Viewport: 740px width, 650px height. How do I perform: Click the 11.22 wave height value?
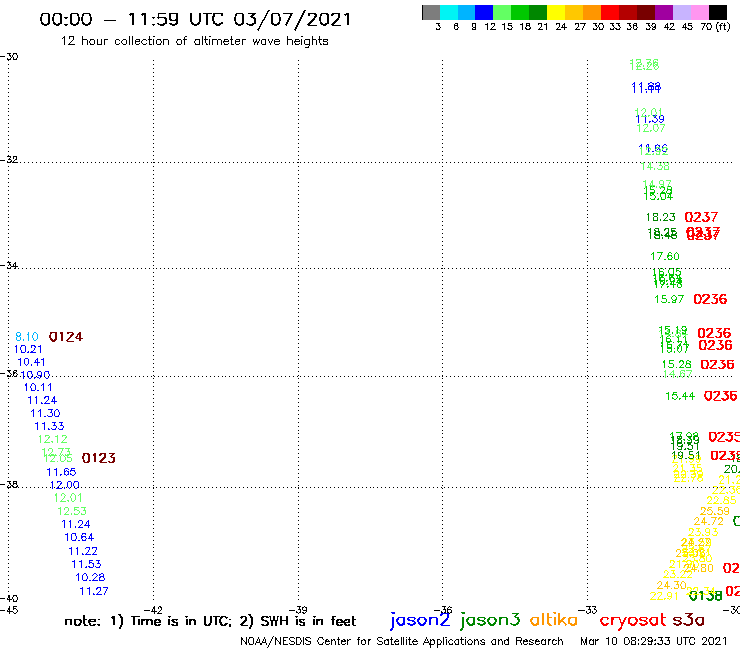(x=83, y=551)
